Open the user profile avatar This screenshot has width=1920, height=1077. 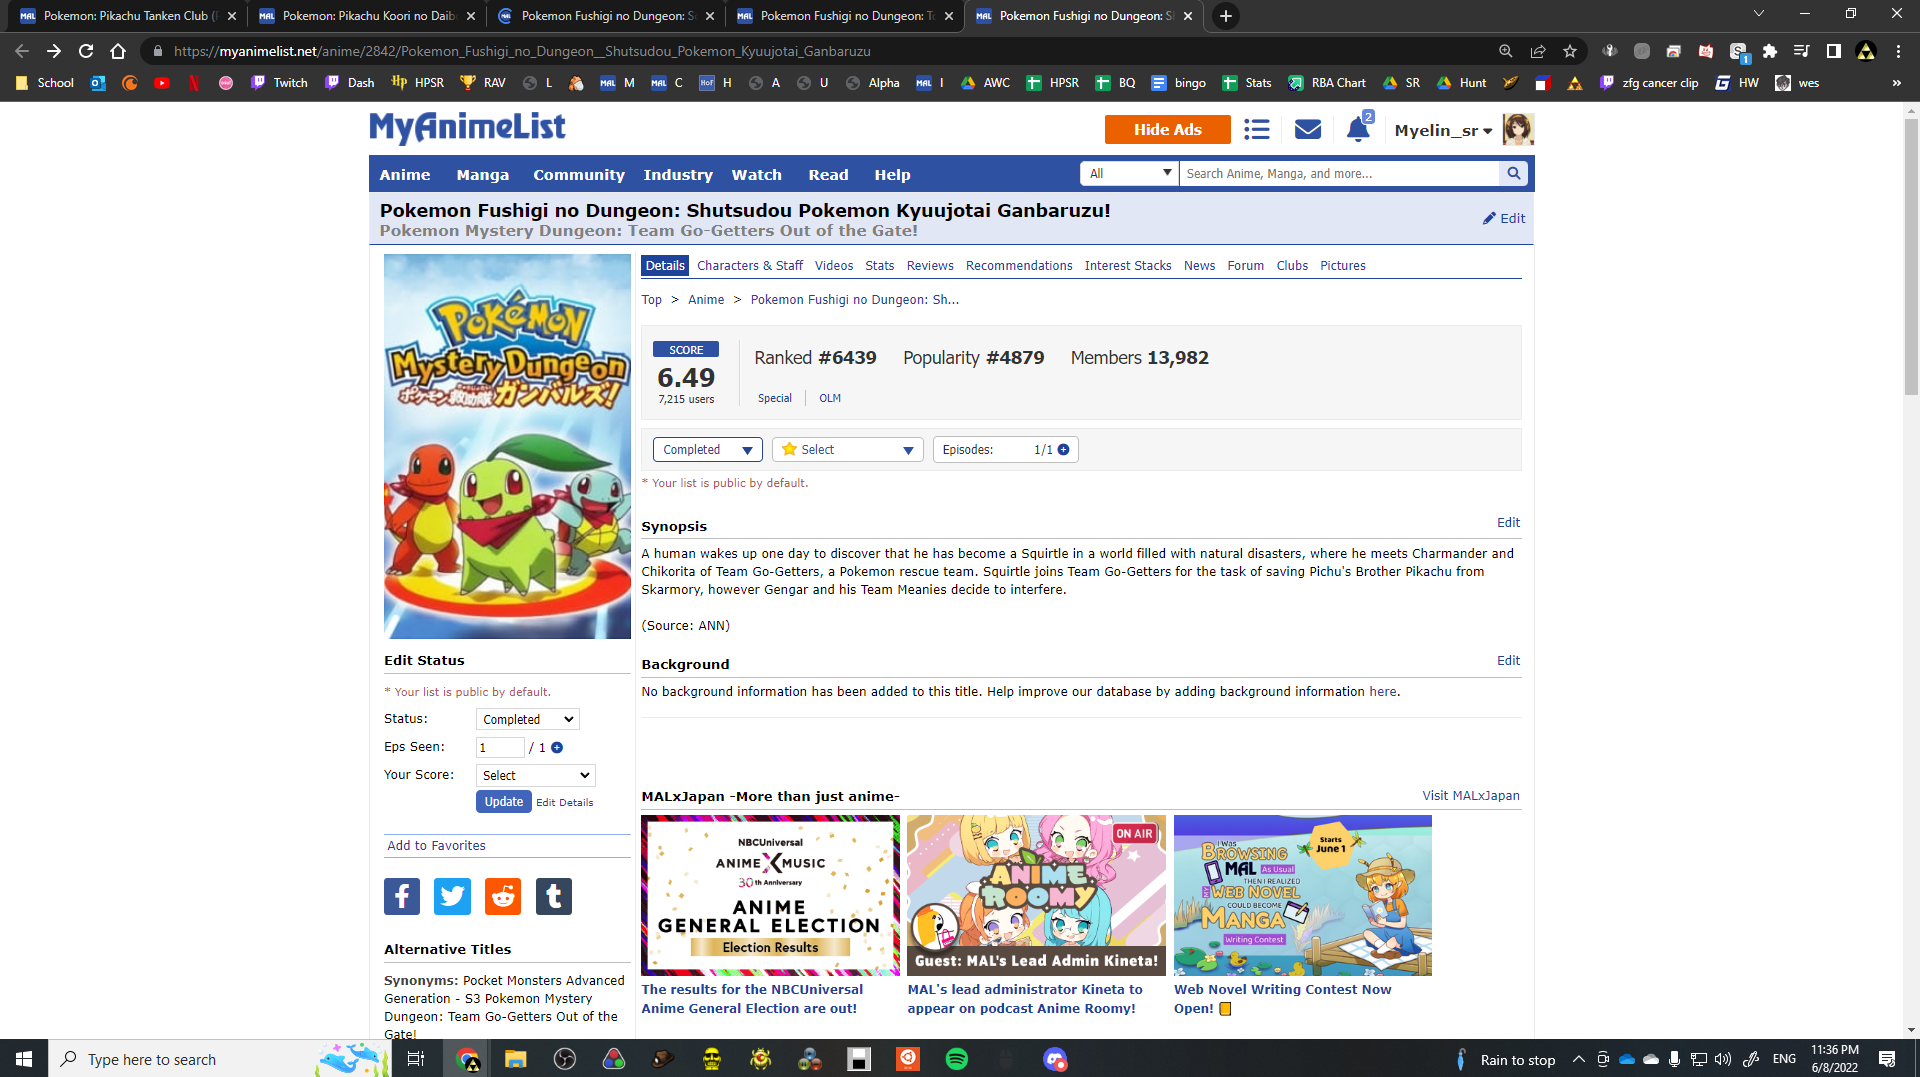pos(1518,129)
